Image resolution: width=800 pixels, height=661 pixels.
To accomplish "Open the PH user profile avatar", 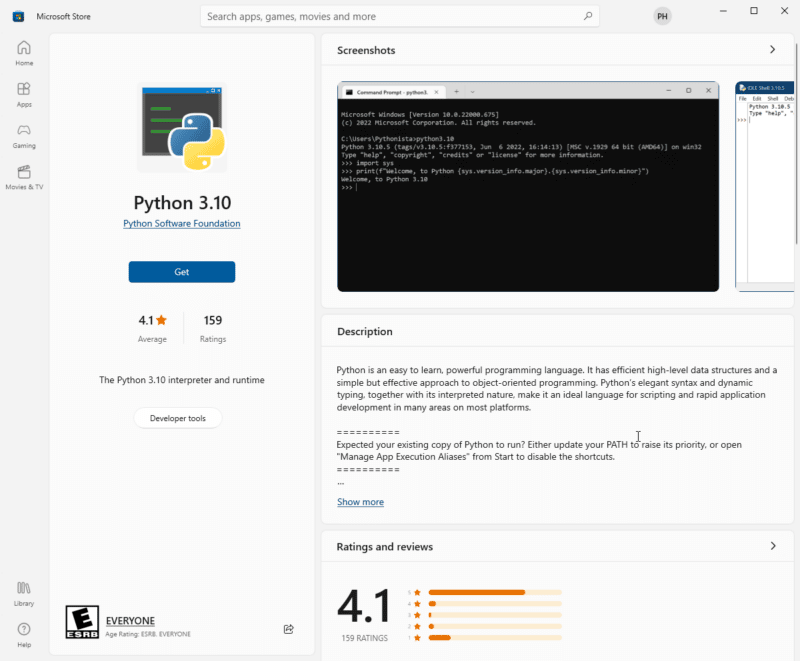I will point(662,16).
